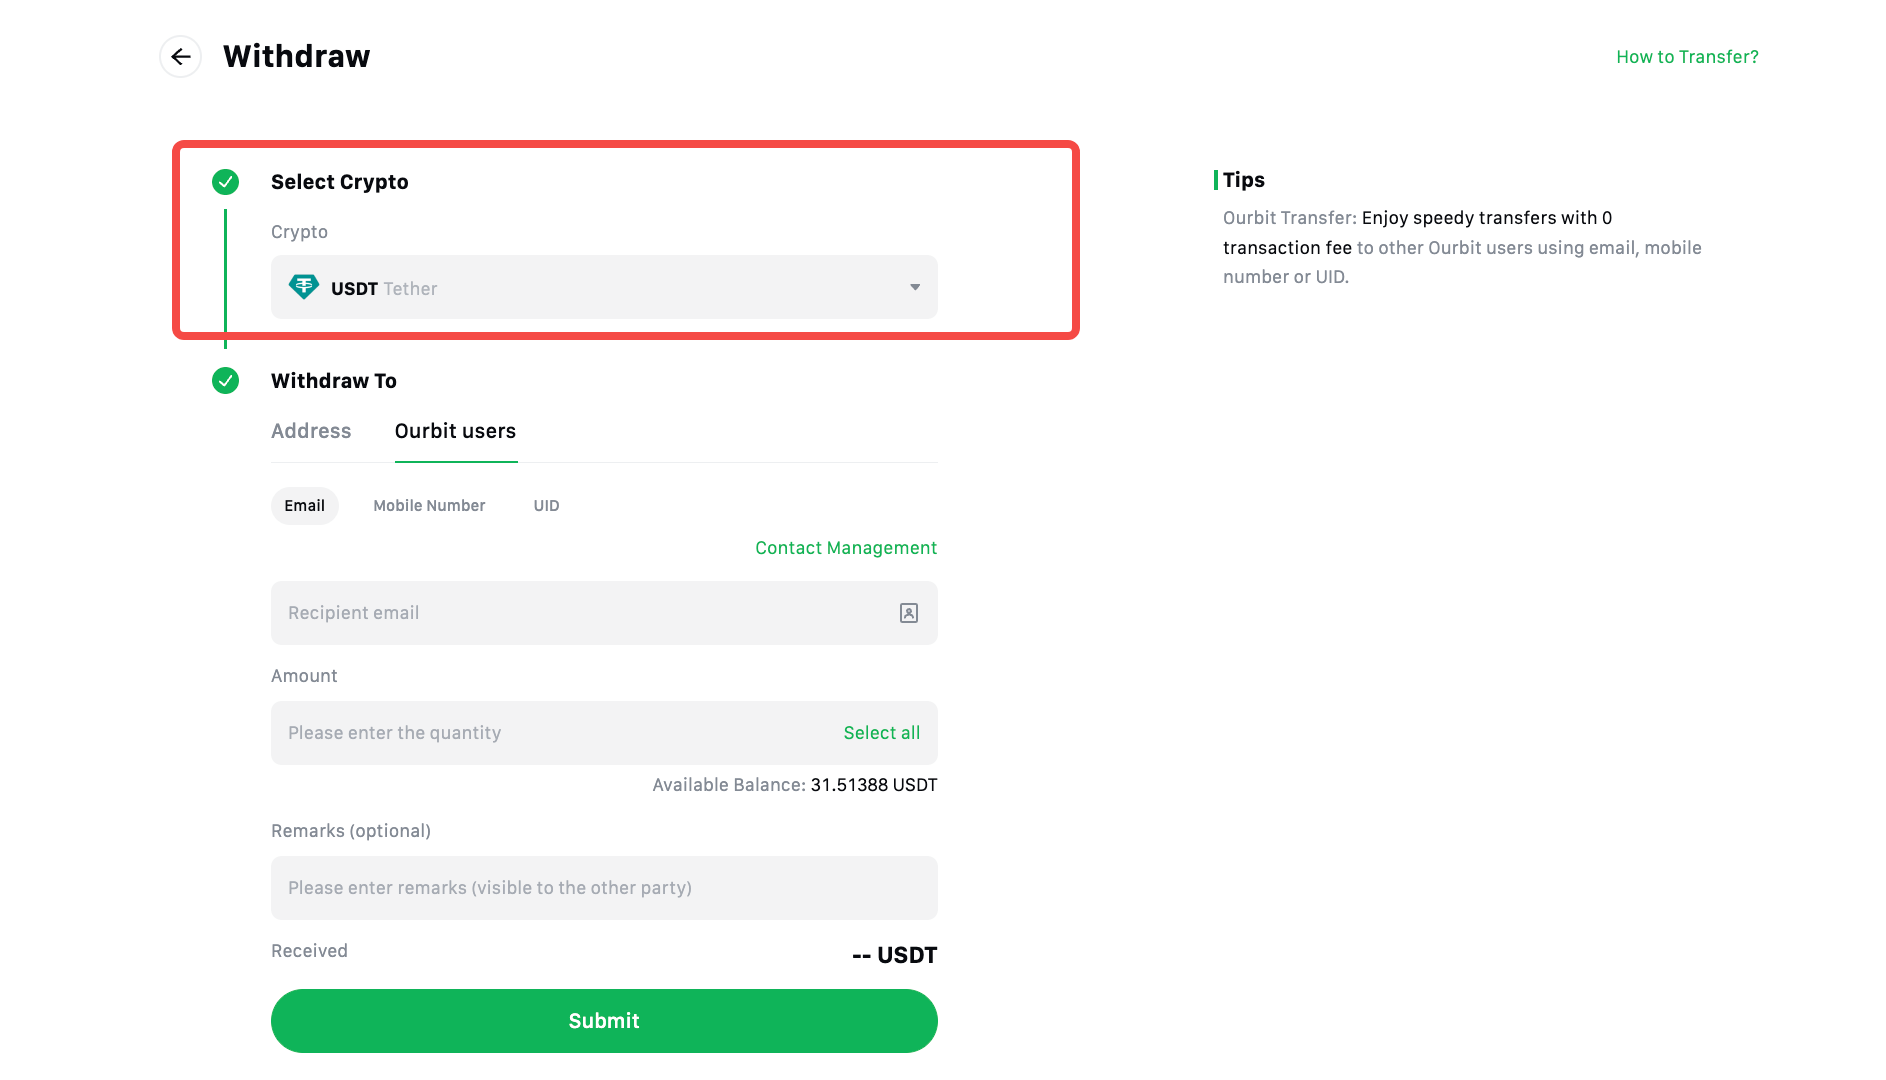Click the USDT Tether coin icon

[x=304, y=288]
